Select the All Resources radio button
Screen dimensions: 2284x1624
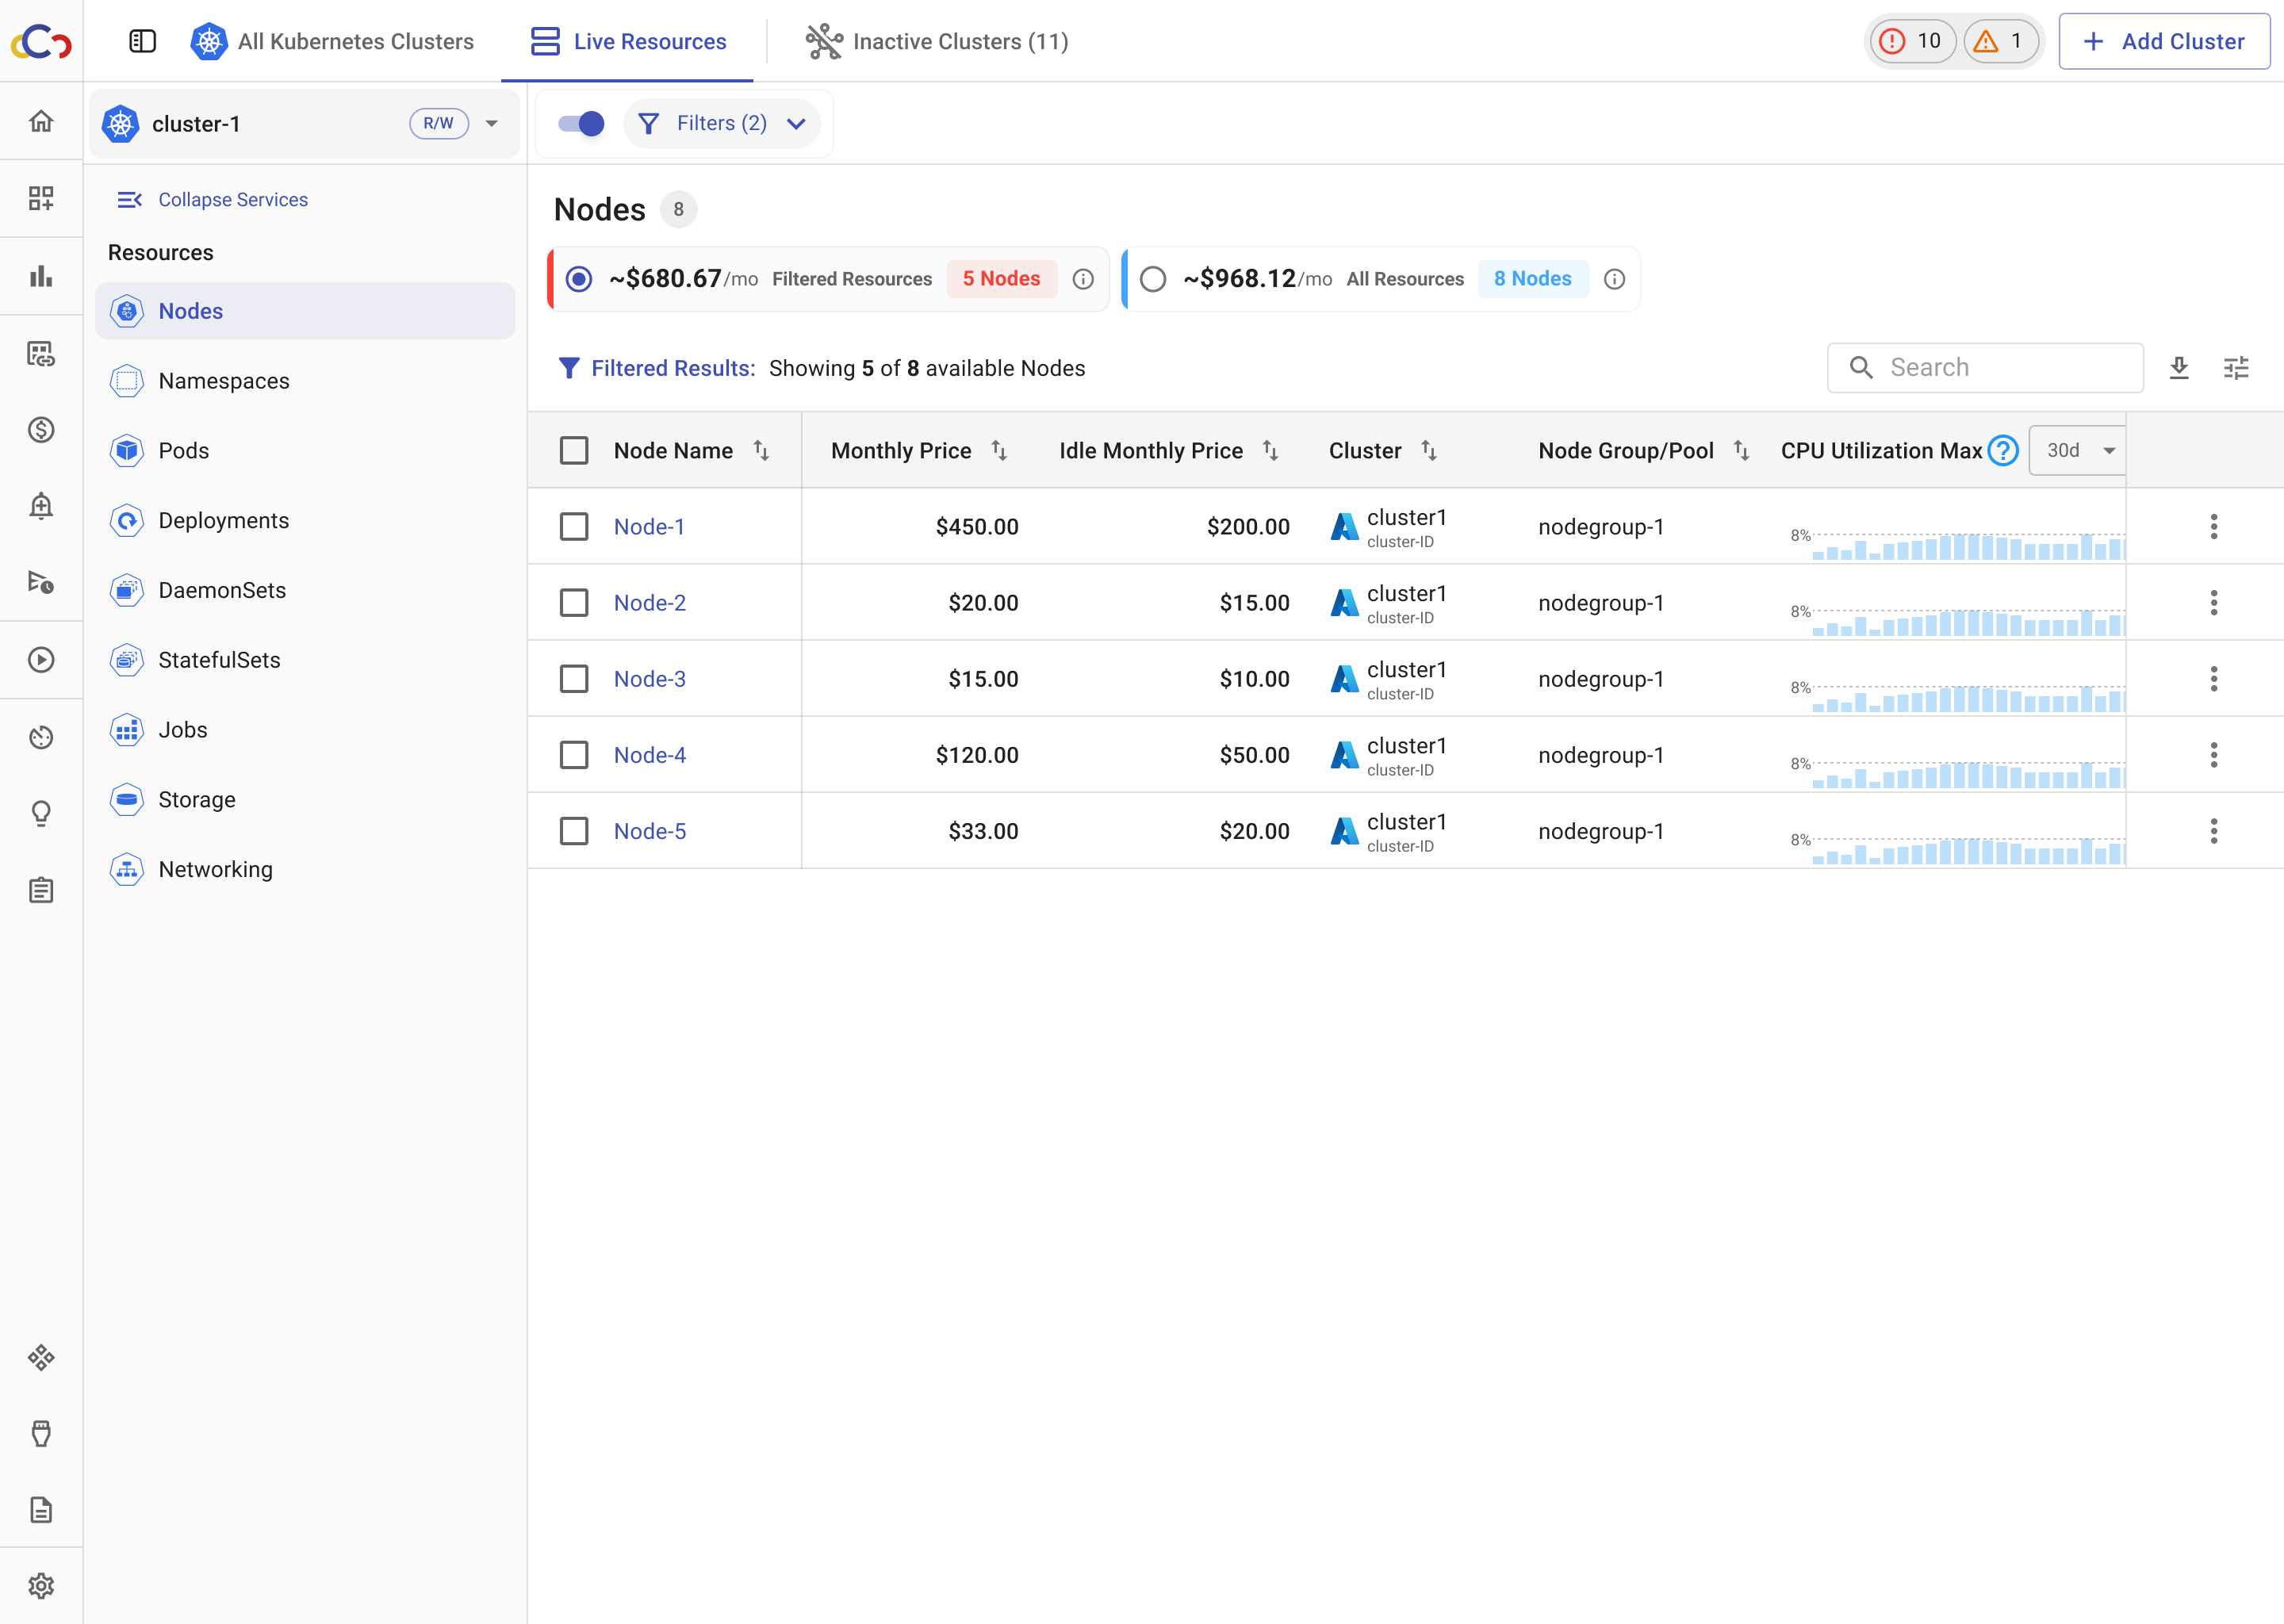click(x=1153, y=279)
